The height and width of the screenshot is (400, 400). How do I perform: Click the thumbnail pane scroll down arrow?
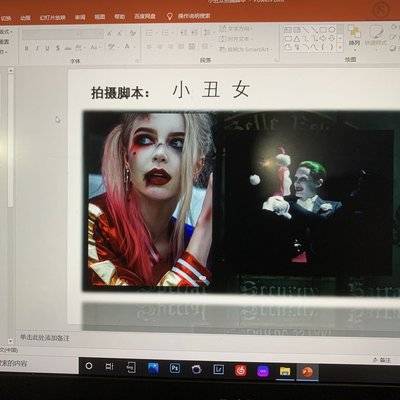tap(10, 341)
